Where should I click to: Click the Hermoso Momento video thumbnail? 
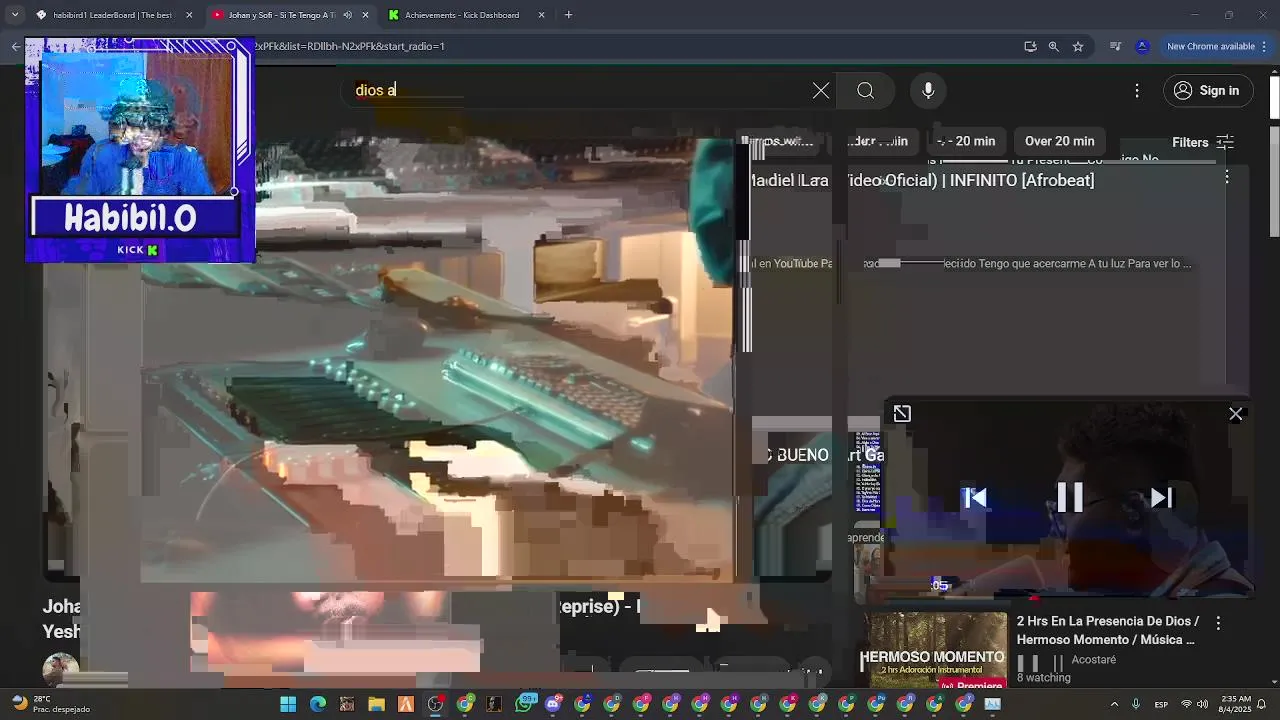(x=934, y=651)
